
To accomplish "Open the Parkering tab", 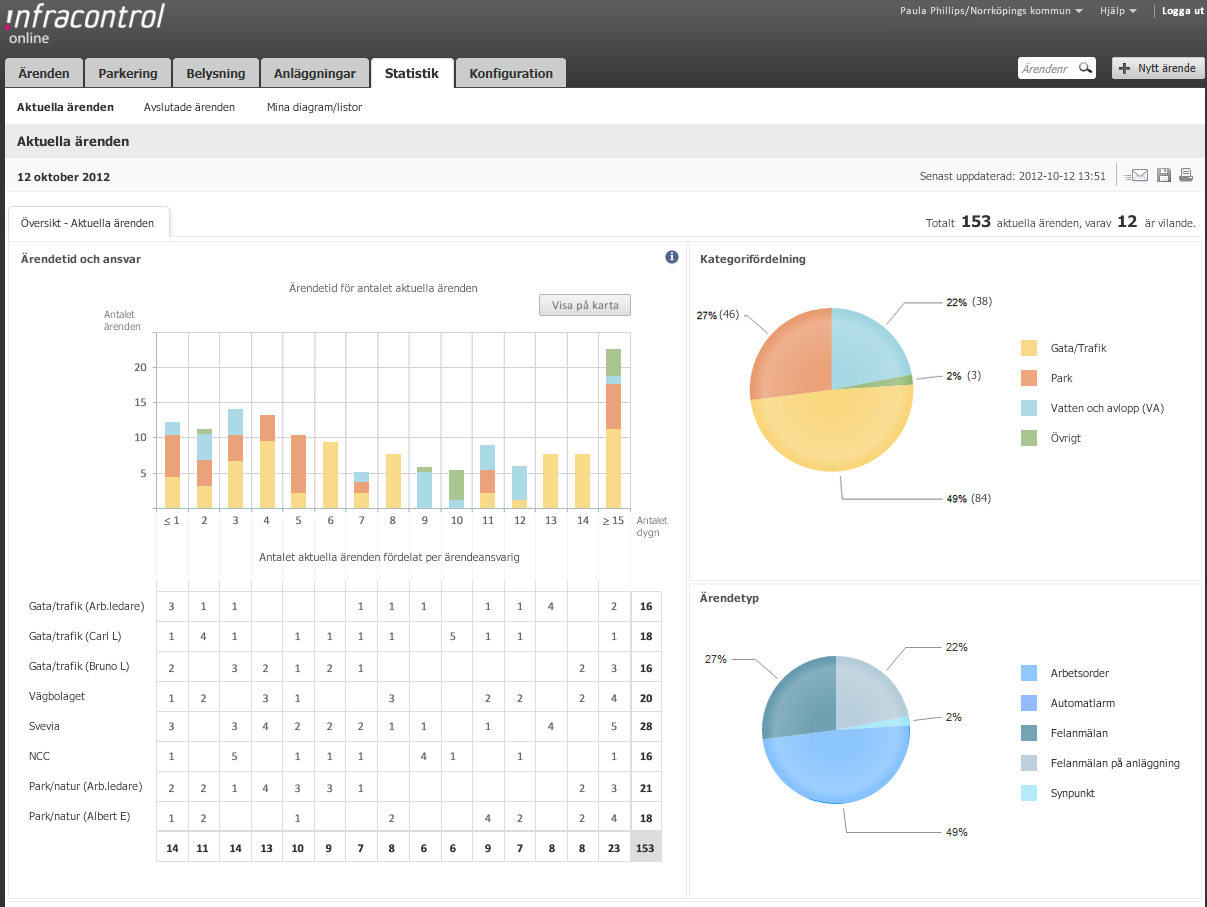I will [x=128, y=73].
